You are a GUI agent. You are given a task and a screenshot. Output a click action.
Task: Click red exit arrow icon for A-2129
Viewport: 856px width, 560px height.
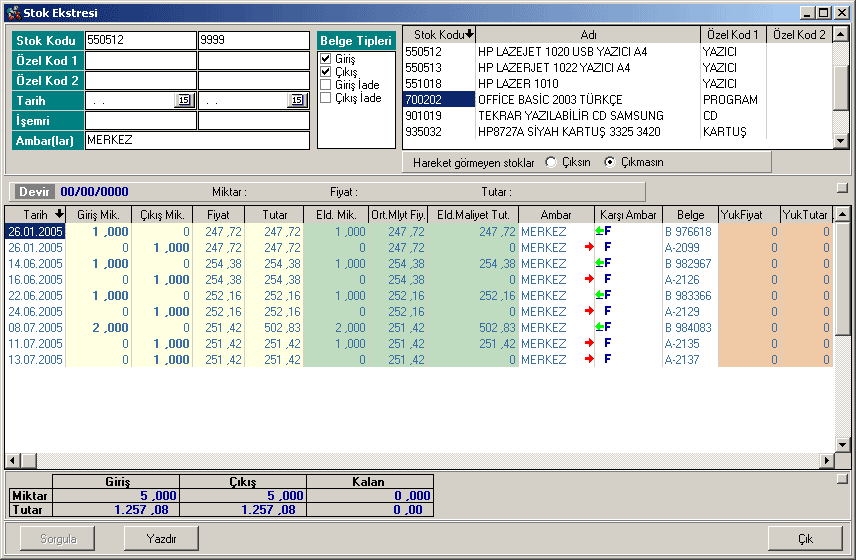pos(589,311)
